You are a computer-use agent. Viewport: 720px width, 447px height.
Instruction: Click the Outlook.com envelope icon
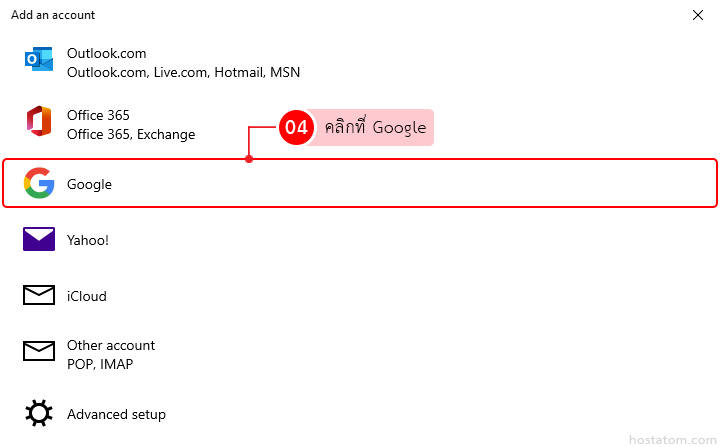tap(39, 62)
